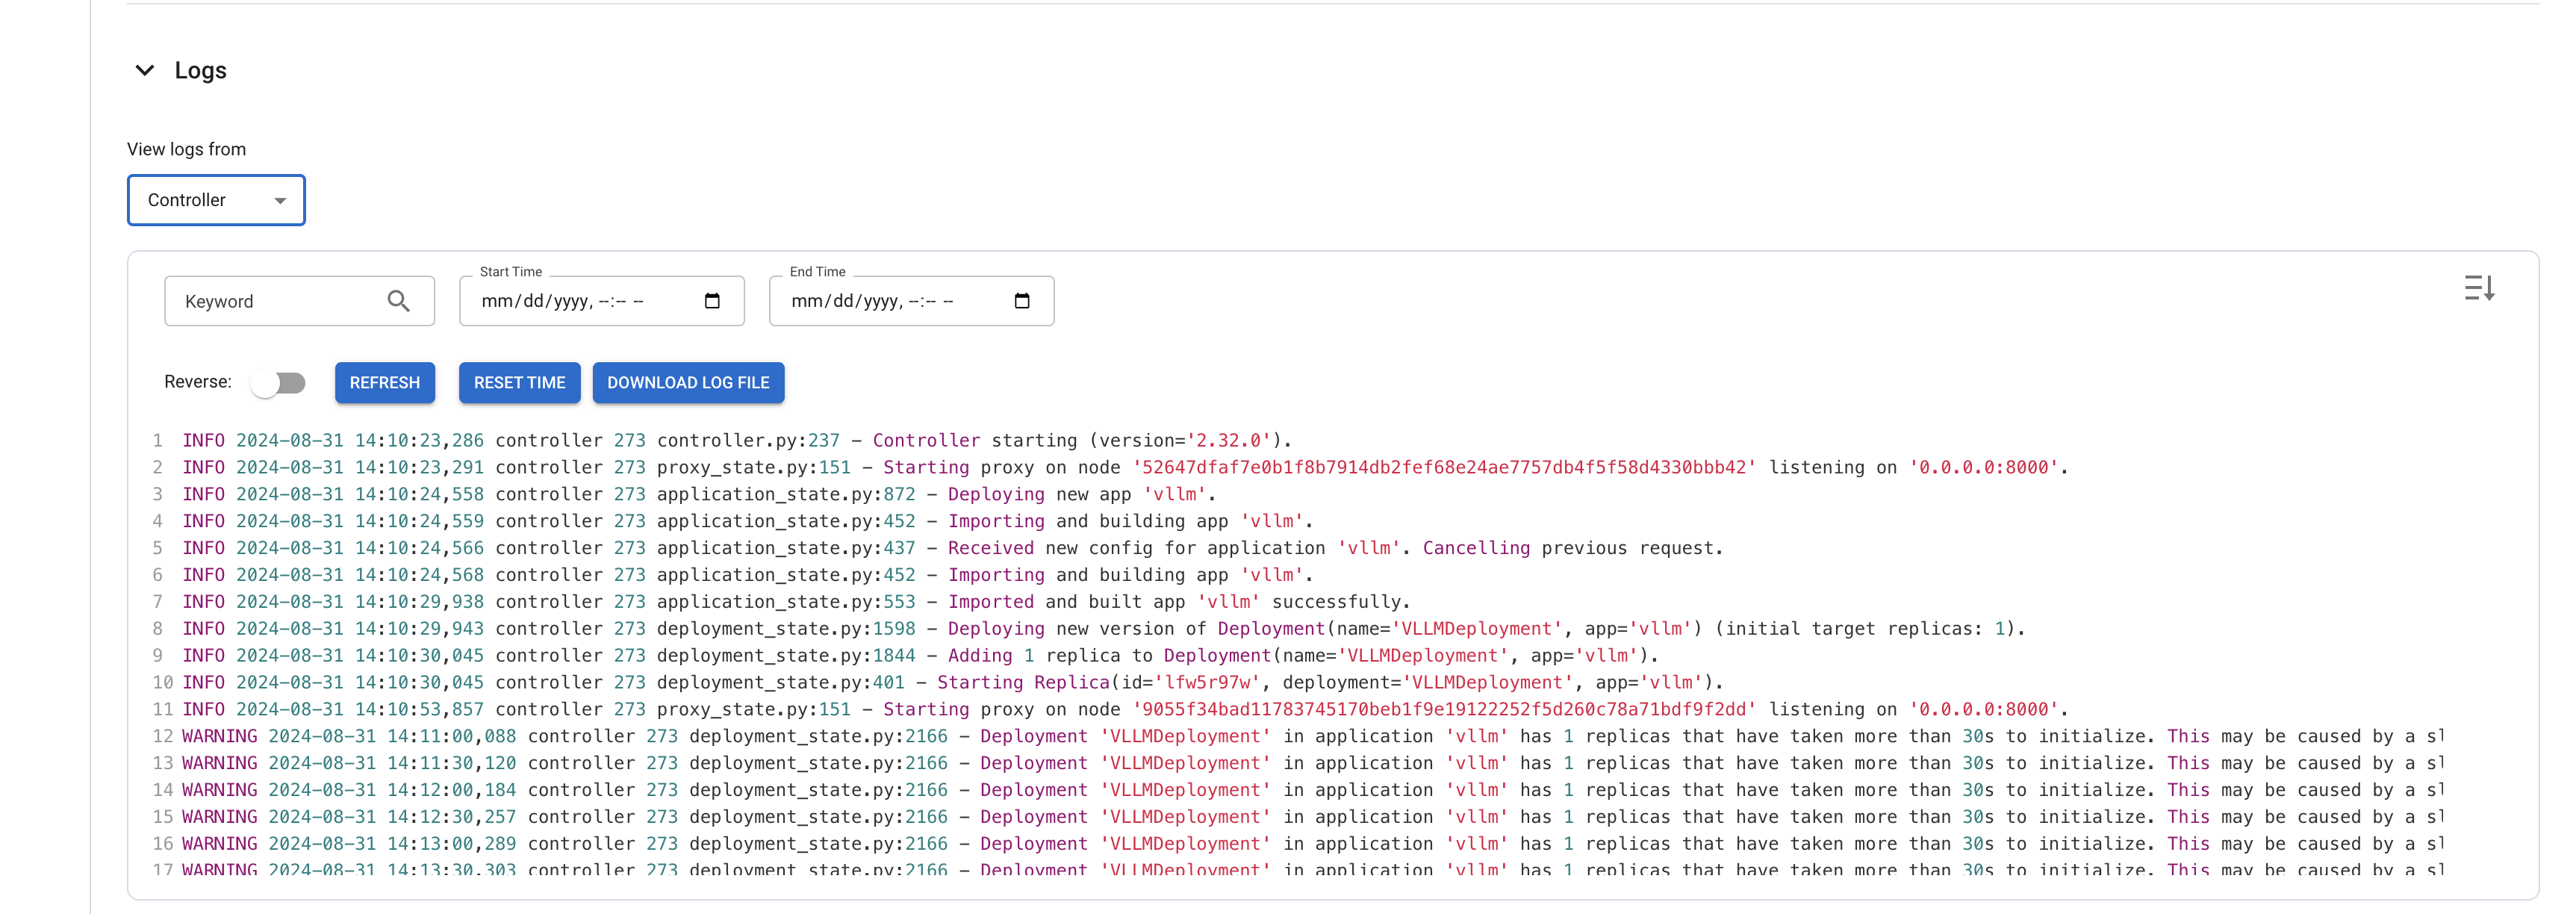Collapse the Logs section chevron

[x=145, y=70]
